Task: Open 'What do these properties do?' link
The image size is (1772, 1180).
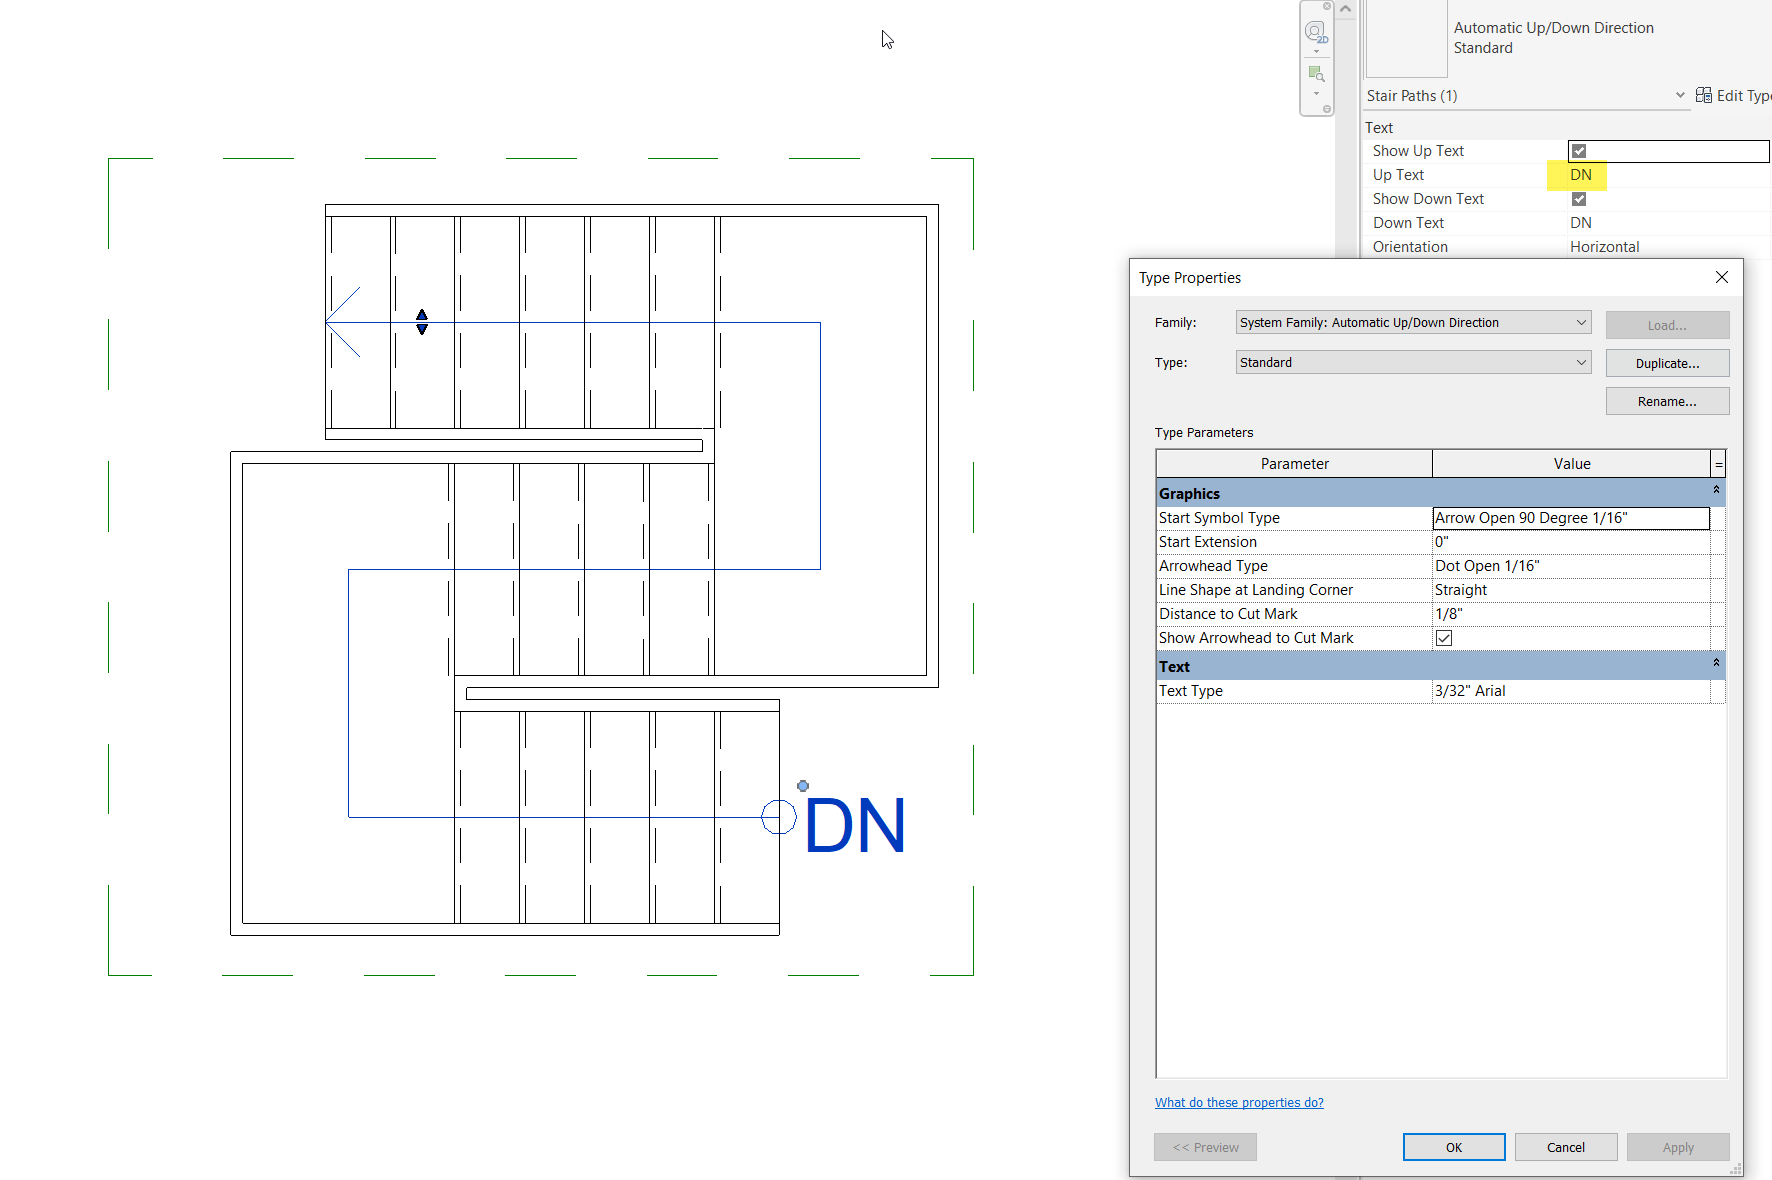Action: click(1239, 1102)
